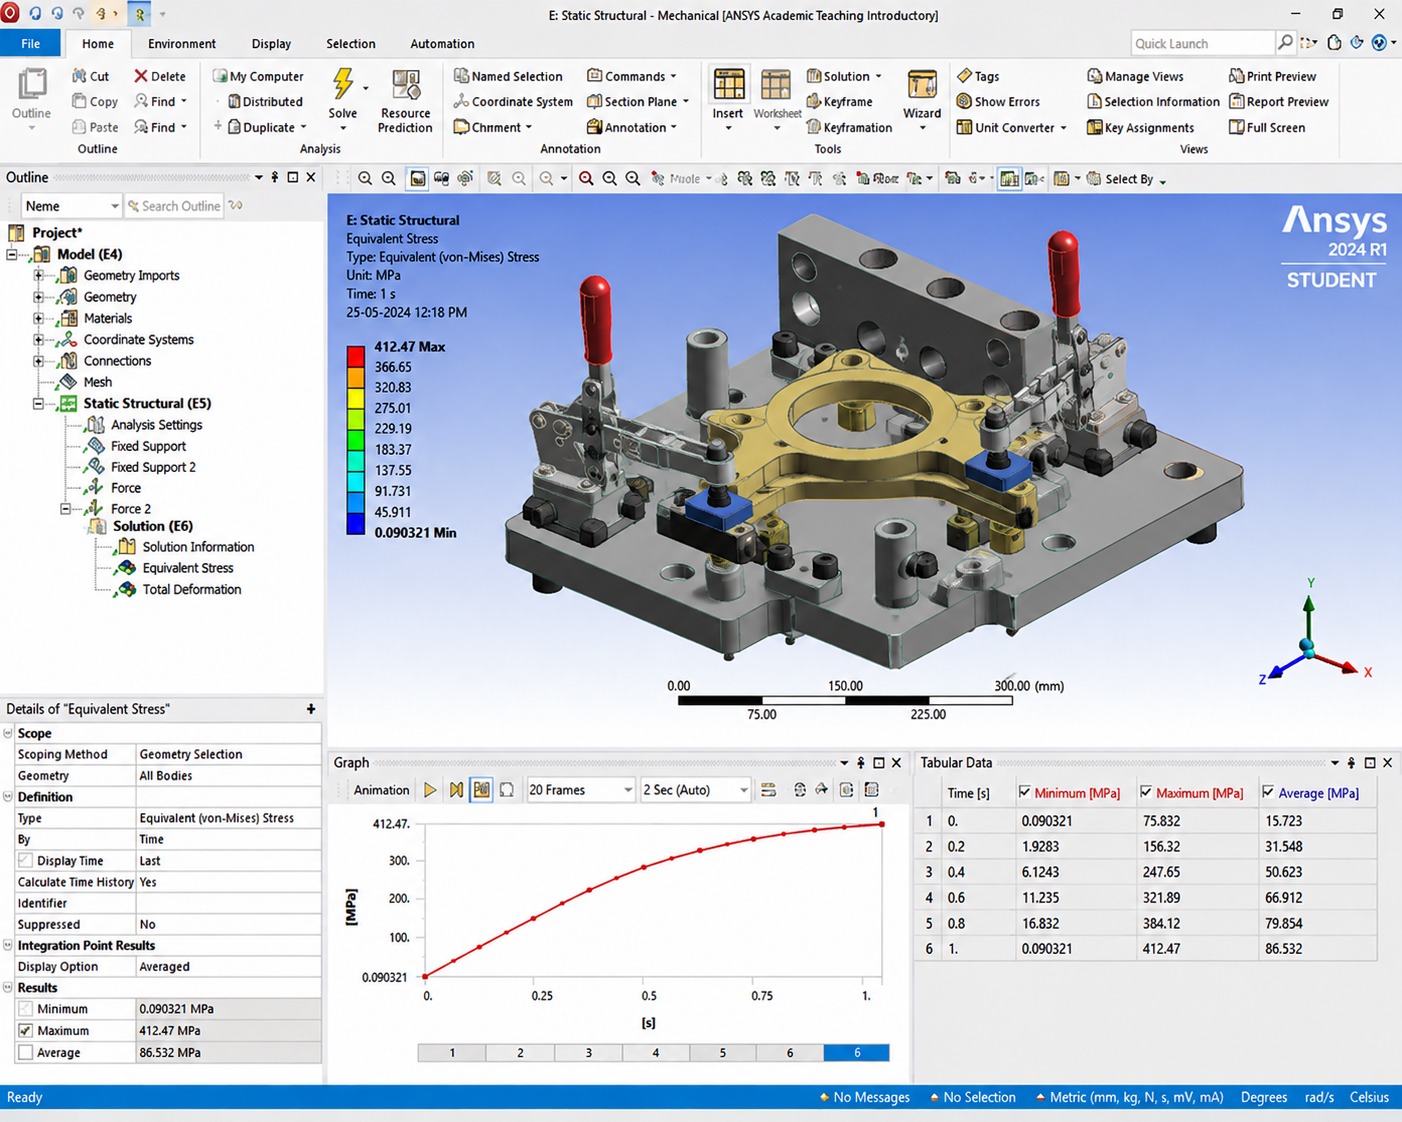Click the Keyframation button

pyautogui.click(x=849, y=127)
